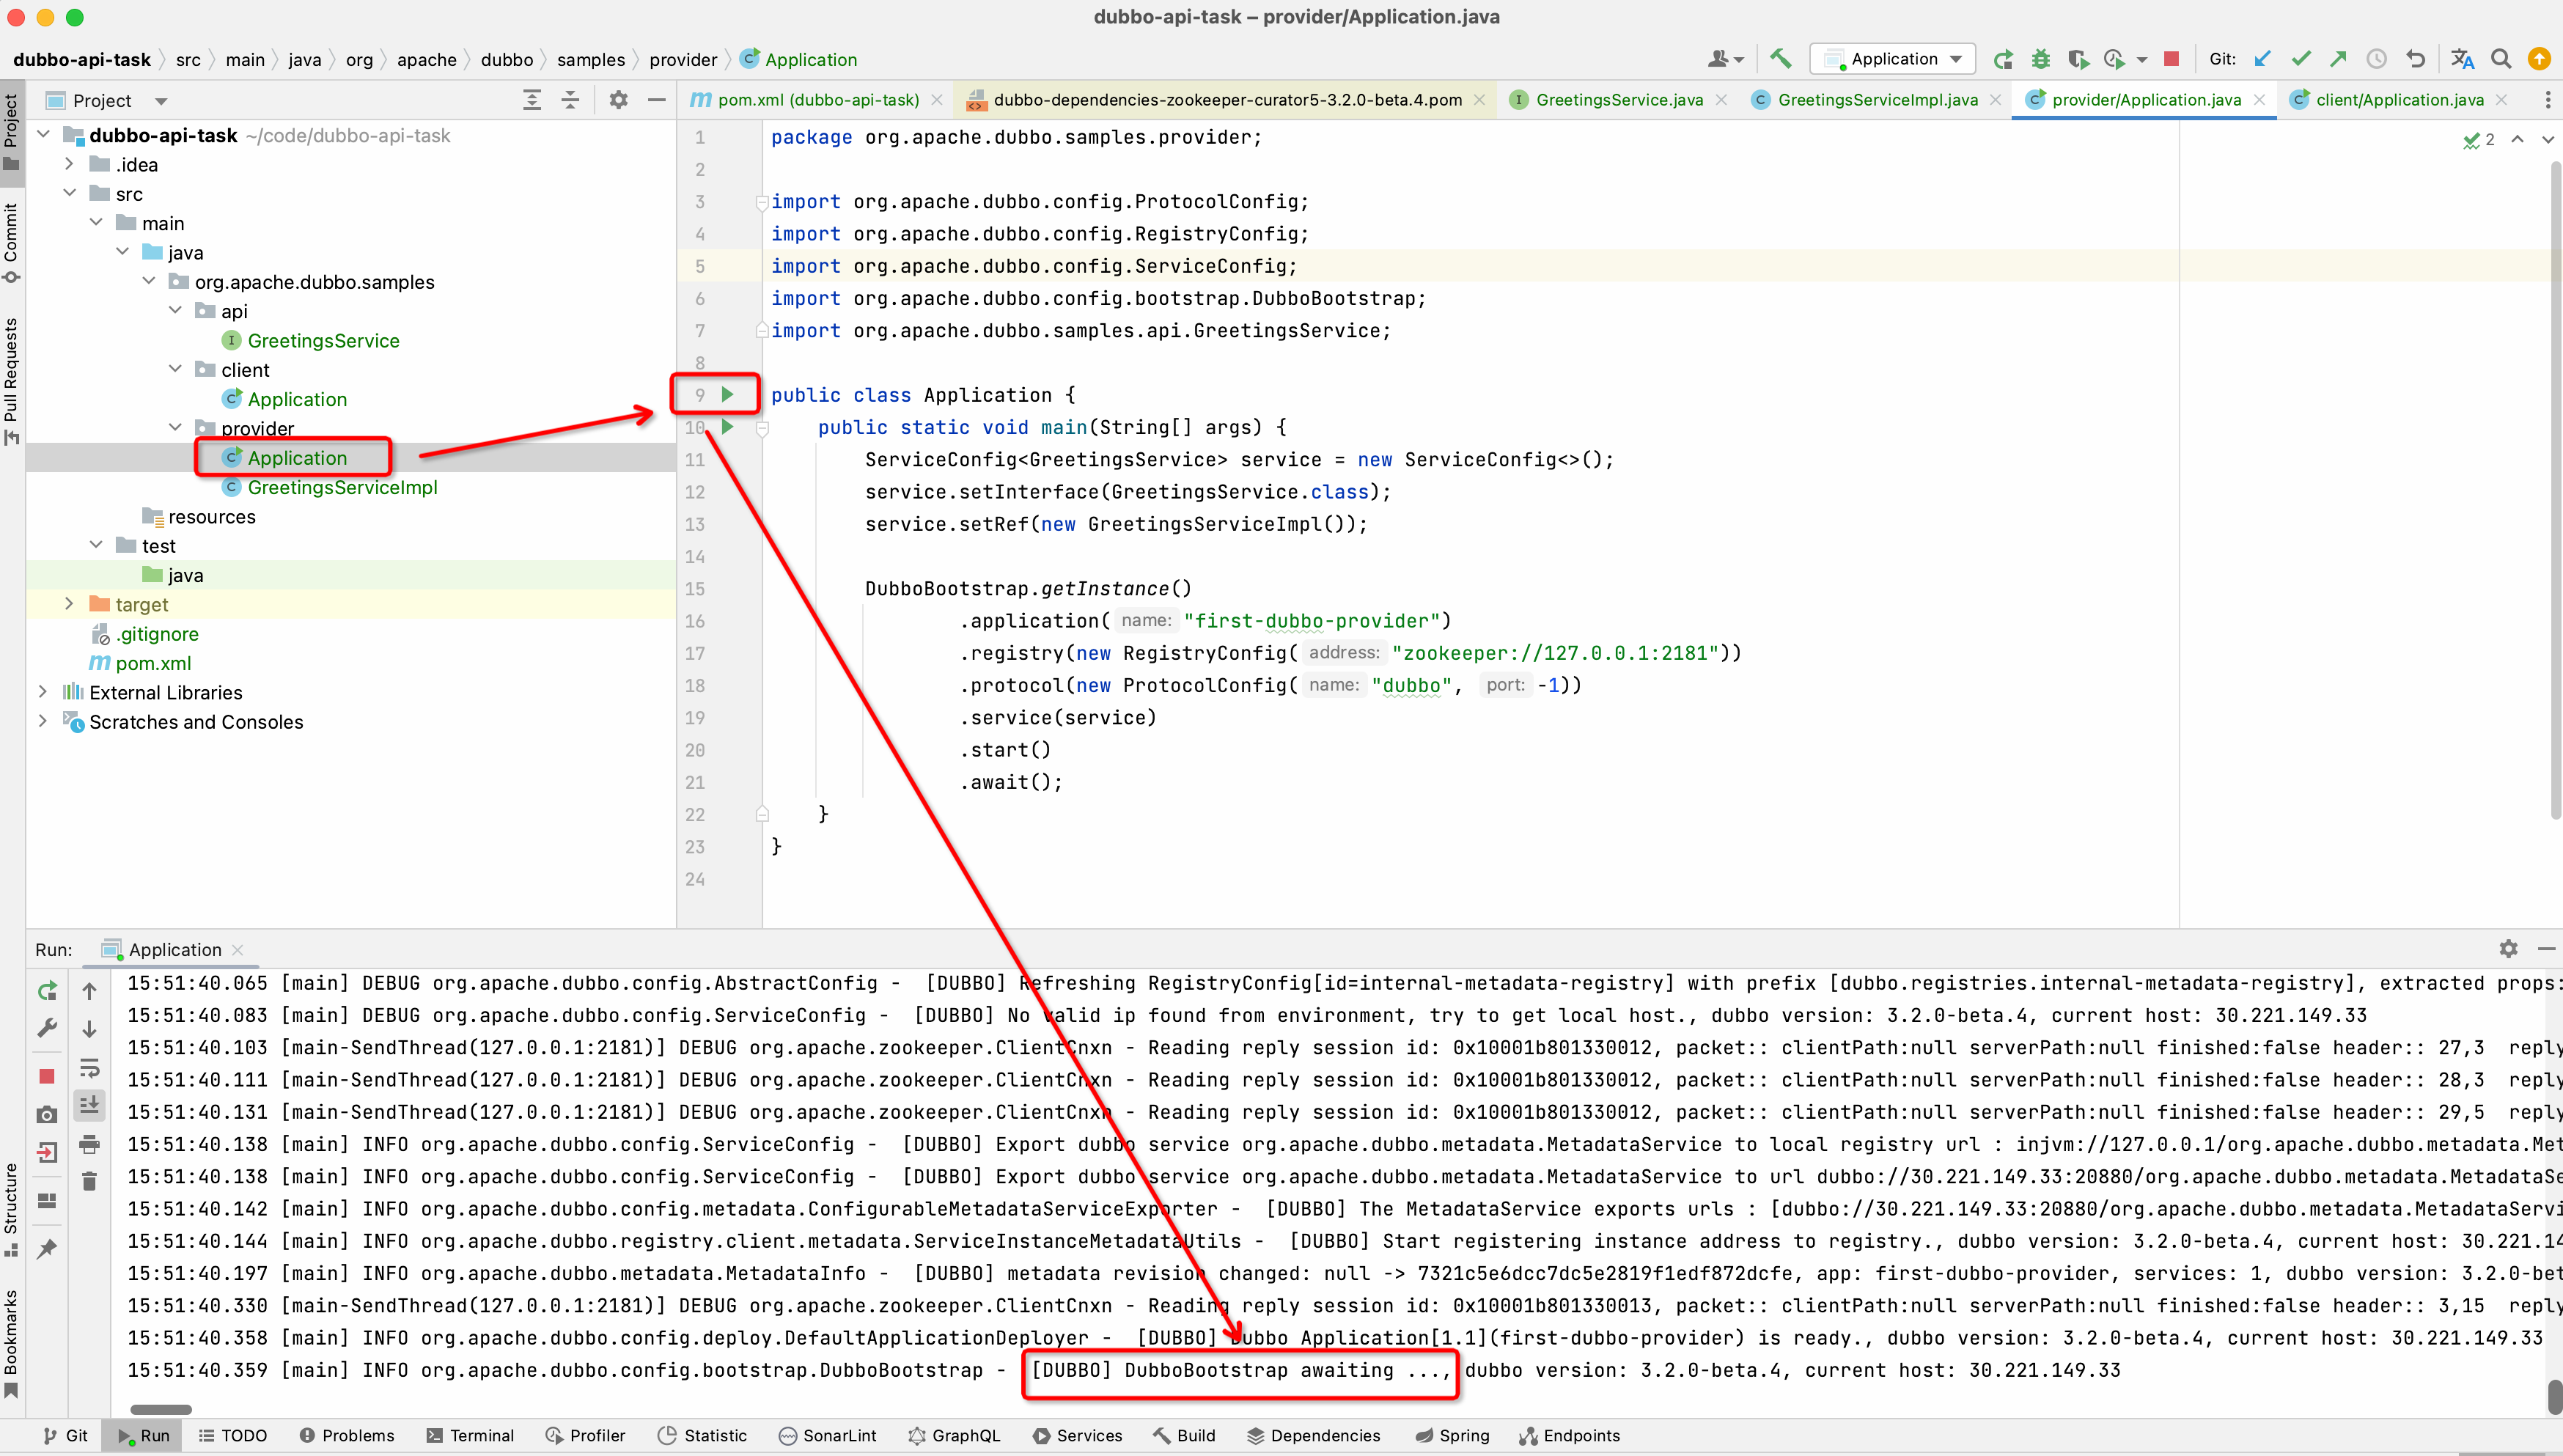Clear console output with trash icon
Screen dimensions: 2563x1456
(x=89, y=1181)
